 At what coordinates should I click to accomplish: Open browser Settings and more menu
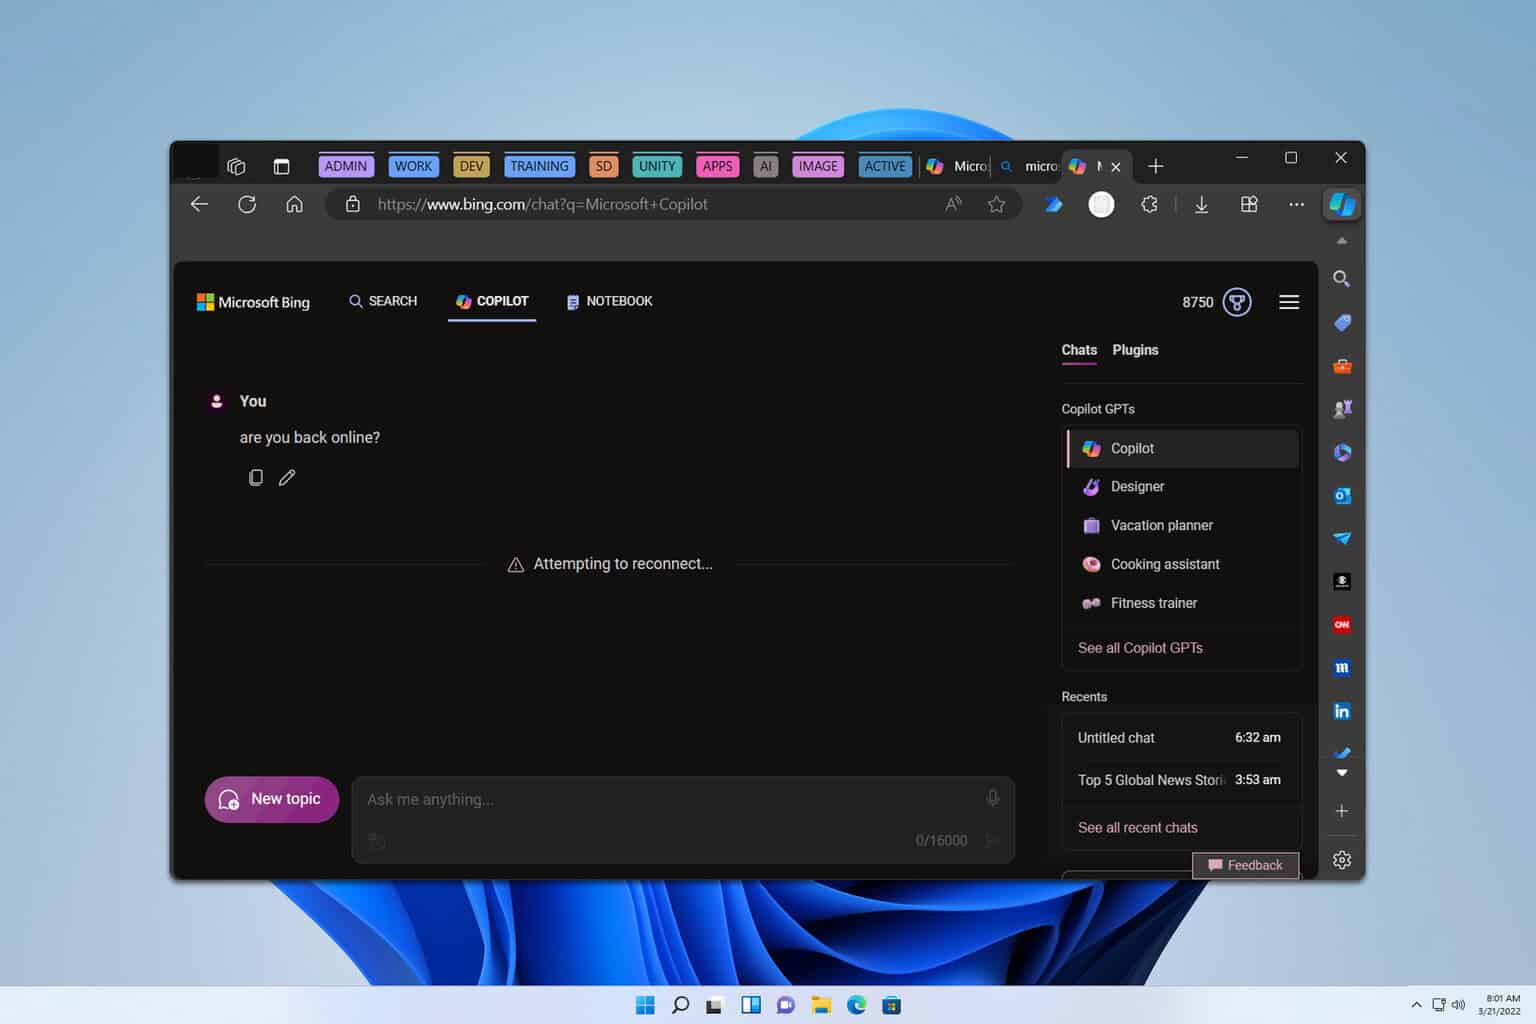[x=1296, y=204]
